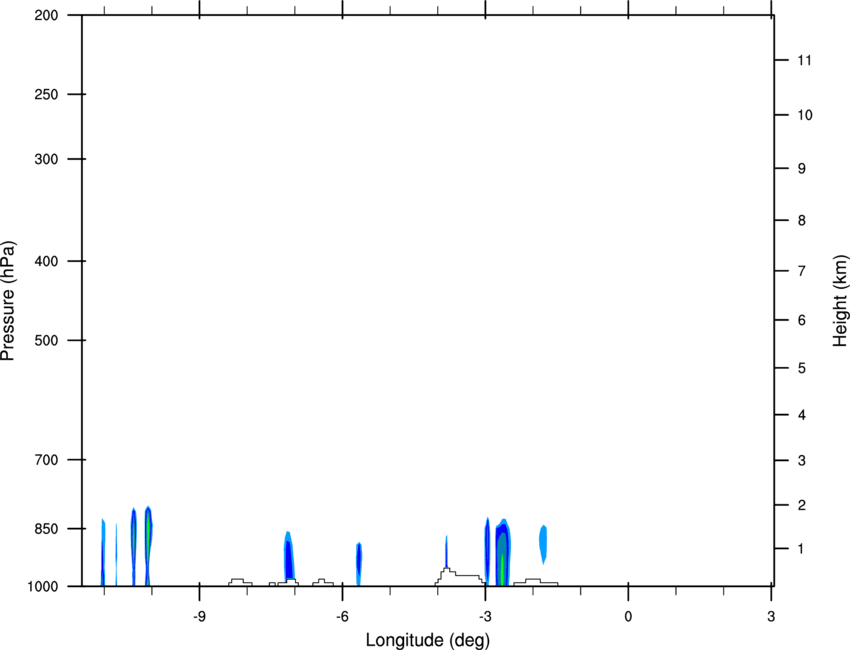Click the 300 pressure tick label
Viewport: 850px width, 650px height.
pyautogui.click(x=46, y=159)
